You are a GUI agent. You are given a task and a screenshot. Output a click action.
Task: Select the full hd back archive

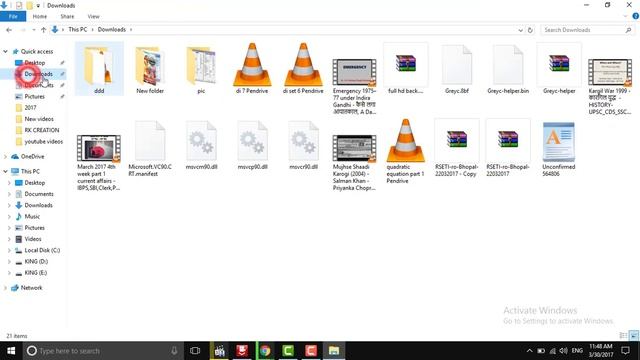(x=405, y=69)
